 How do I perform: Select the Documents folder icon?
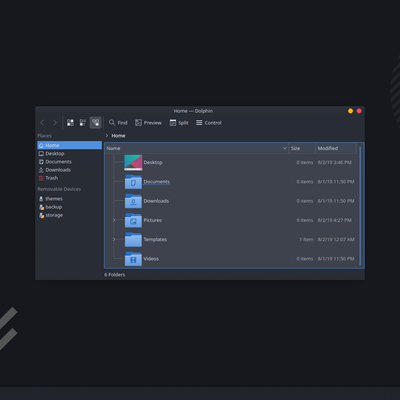(133, 182)
